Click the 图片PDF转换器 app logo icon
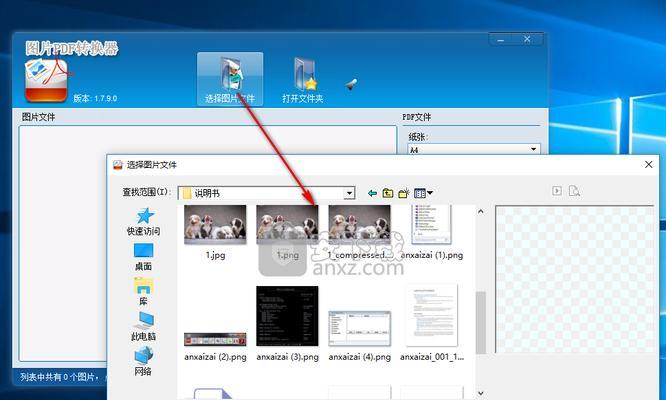 pos(46,81)
